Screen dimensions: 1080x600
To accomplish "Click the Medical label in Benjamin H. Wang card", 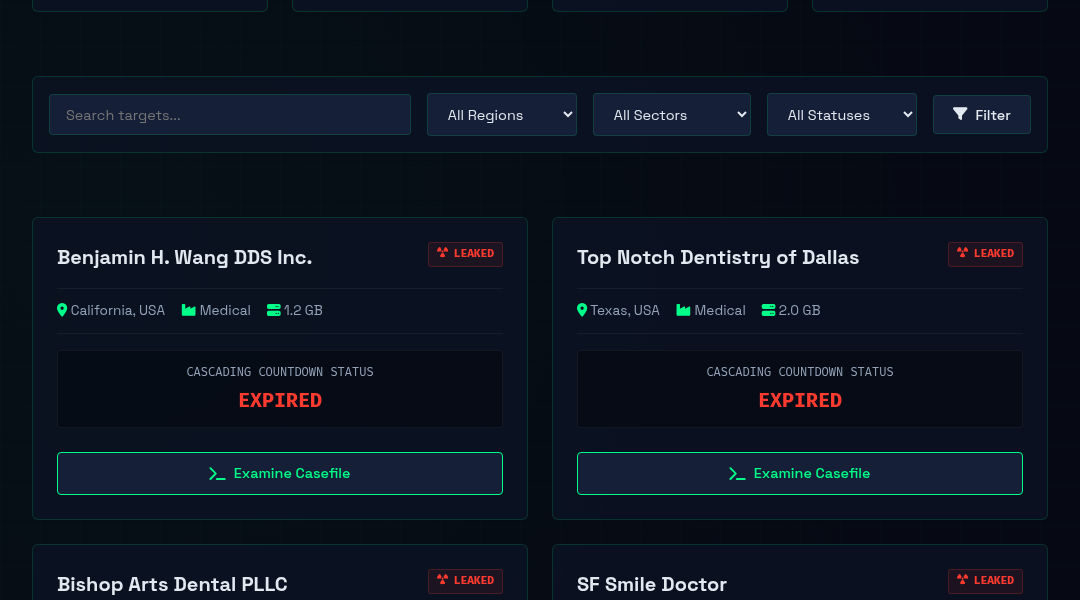I will (225, 310).
